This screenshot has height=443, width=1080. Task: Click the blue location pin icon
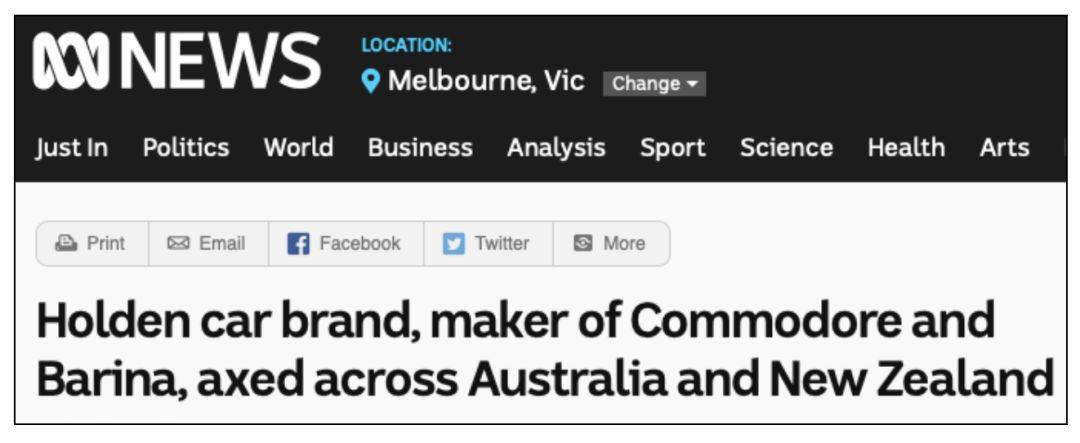point(371,83)
